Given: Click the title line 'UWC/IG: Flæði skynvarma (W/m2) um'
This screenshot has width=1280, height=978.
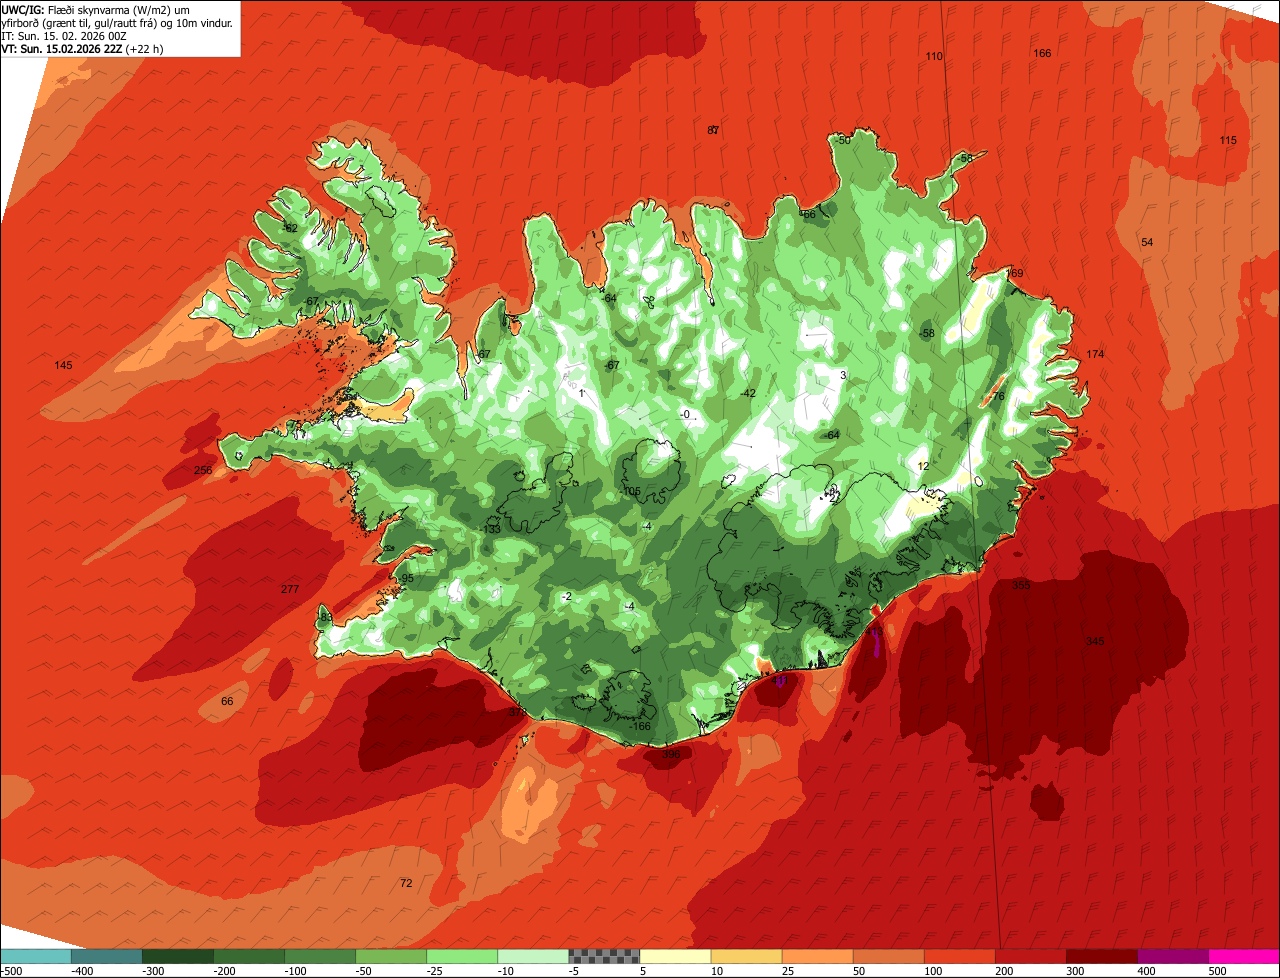Looking at the screenshot, I should (96, 9).
